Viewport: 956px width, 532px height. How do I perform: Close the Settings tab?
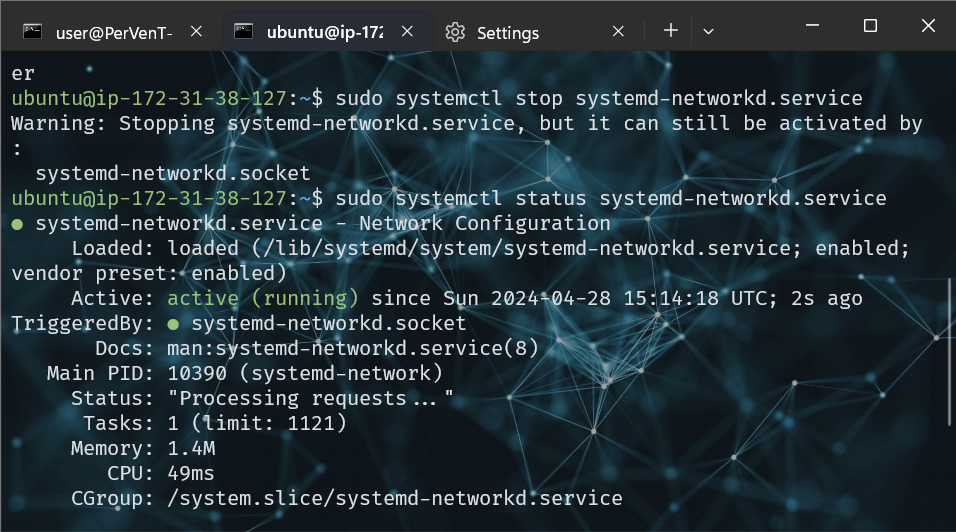[x=618, y=32]
